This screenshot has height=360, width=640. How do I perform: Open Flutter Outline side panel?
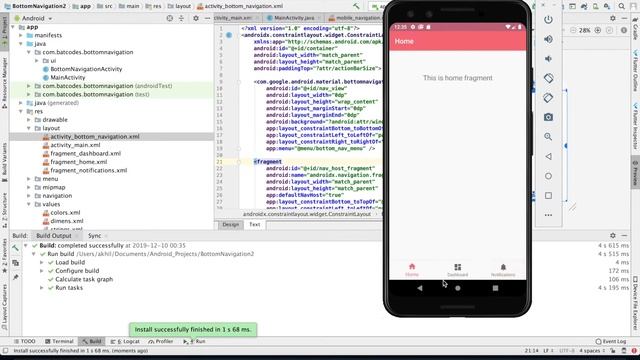pyautogui.click(x=635, y=70)
